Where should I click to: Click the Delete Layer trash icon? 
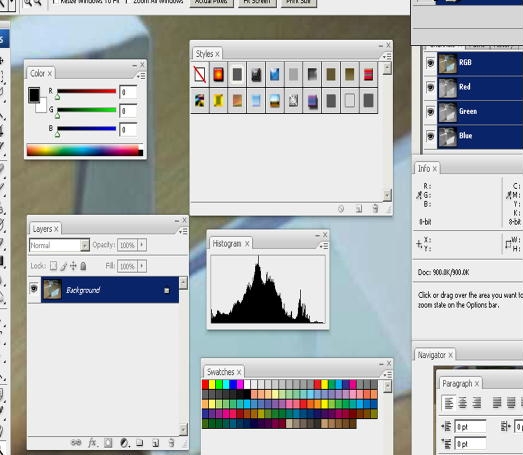pyautogui.click(x=171, y=443)
